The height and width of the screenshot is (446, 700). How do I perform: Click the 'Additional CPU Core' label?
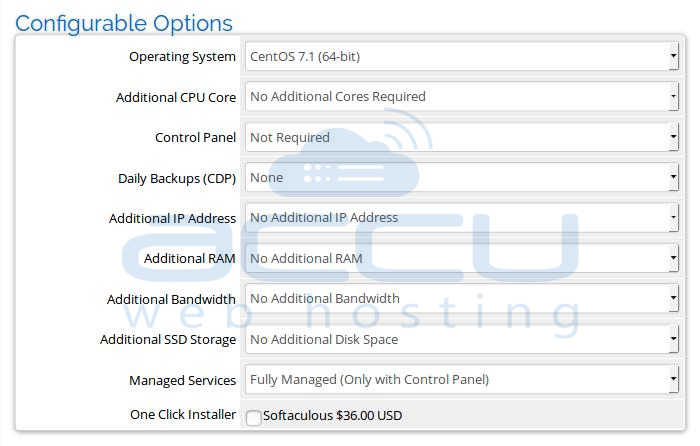click(x=176, y=97)
